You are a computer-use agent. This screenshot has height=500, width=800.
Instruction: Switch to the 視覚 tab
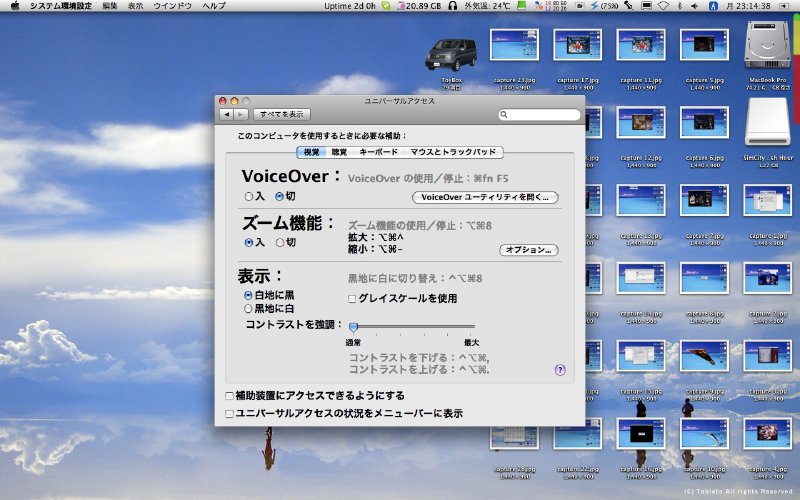pos(311,152)
